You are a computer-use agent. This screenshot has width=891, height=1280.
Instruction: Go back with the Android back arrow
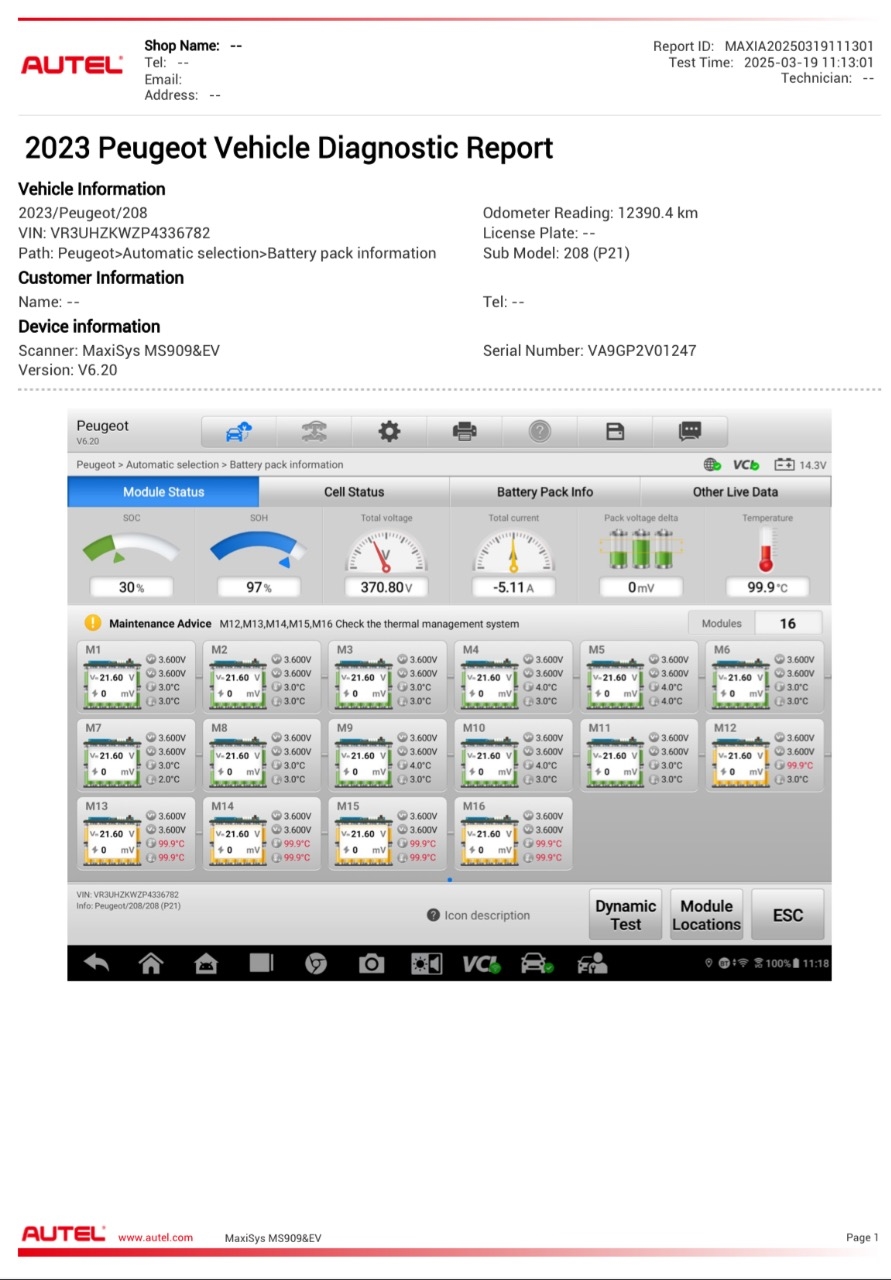coord(97,963)
